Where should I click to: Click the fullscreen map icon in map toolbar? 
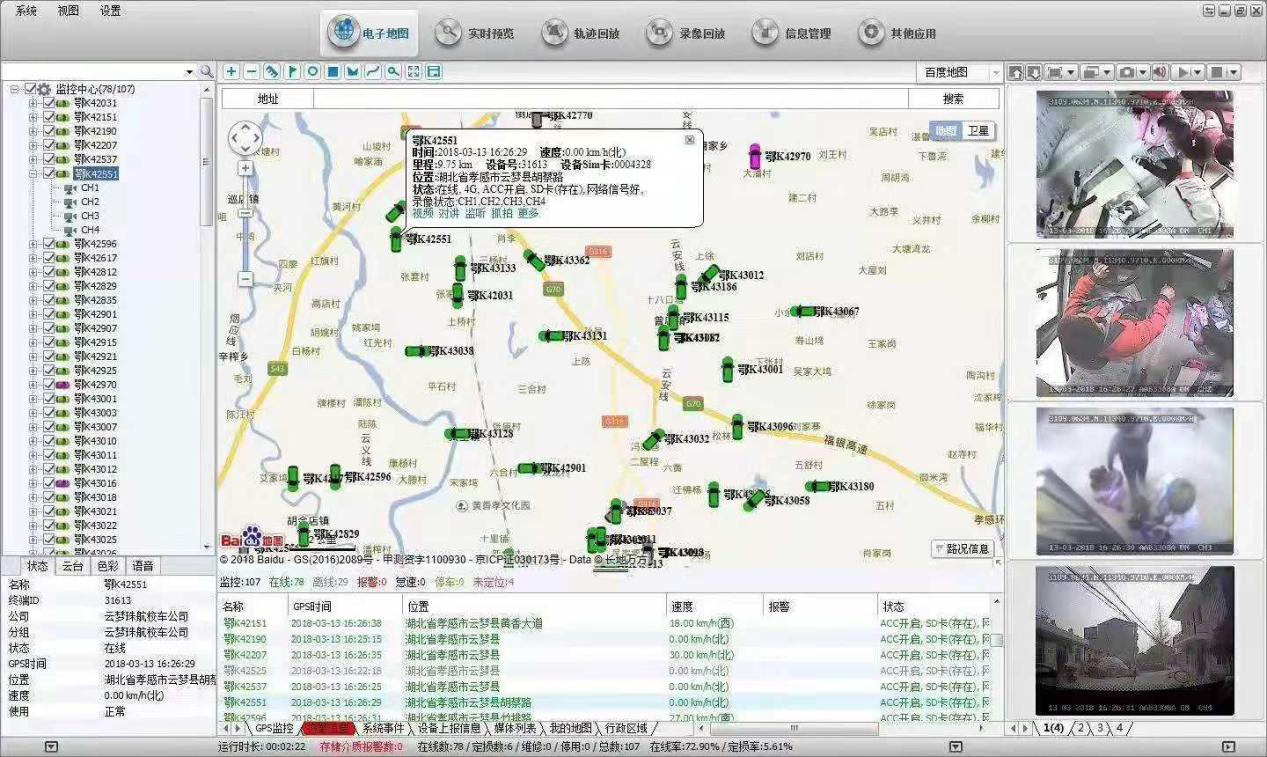tap(414, 72)
